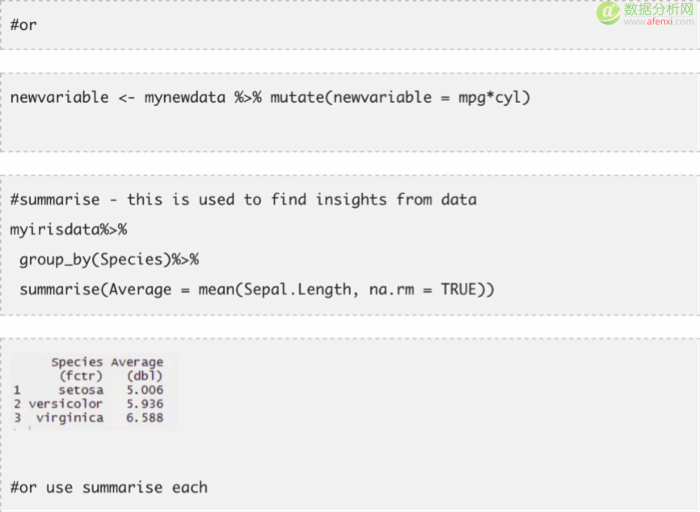Click the Chinese site title next to logo
This screenshot has width=700, height=512.
click(658, 9)
